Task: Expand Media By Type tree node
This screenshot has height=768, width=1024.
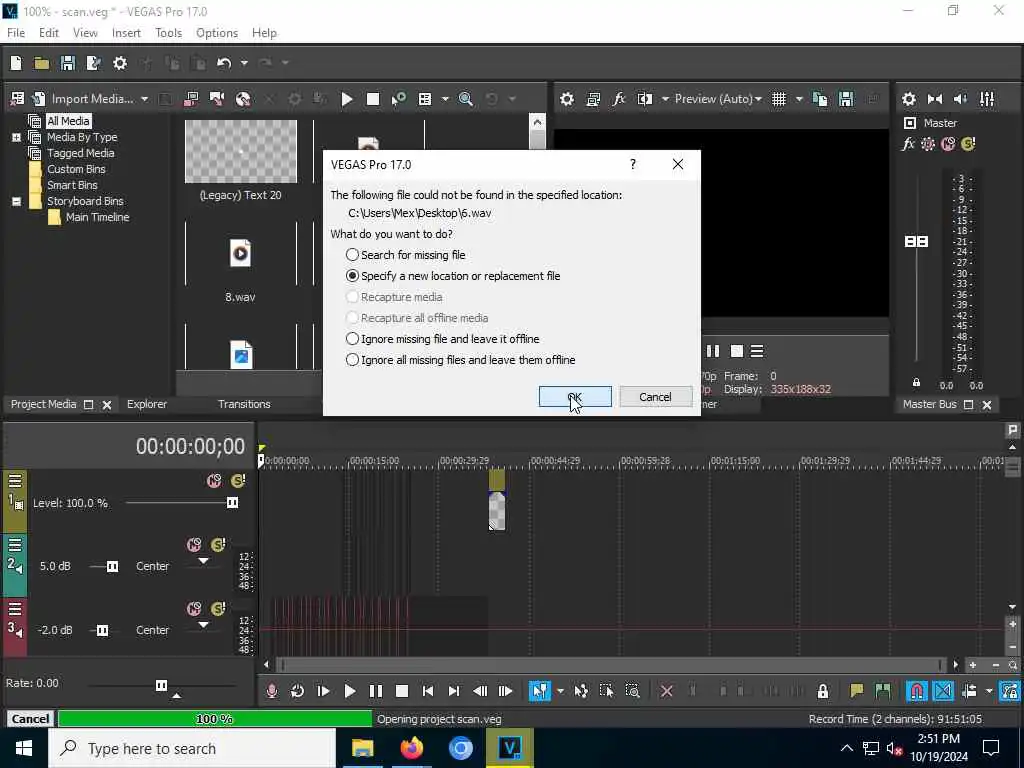Action: pyautogui.click(x=16, y=137)
